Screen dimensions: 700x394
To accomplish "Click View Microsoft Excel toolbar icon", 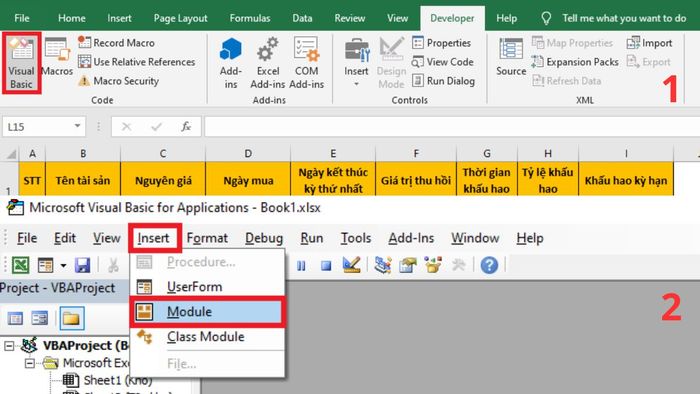I will click(21, 265).
